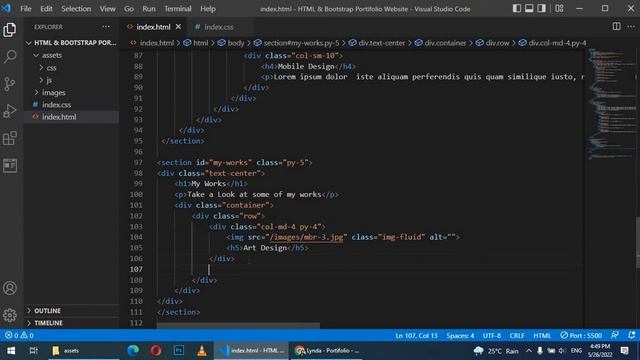The image size is (640, 360).
Task: Click Ln 107, Col 13 in status bar
Action: 416,336
